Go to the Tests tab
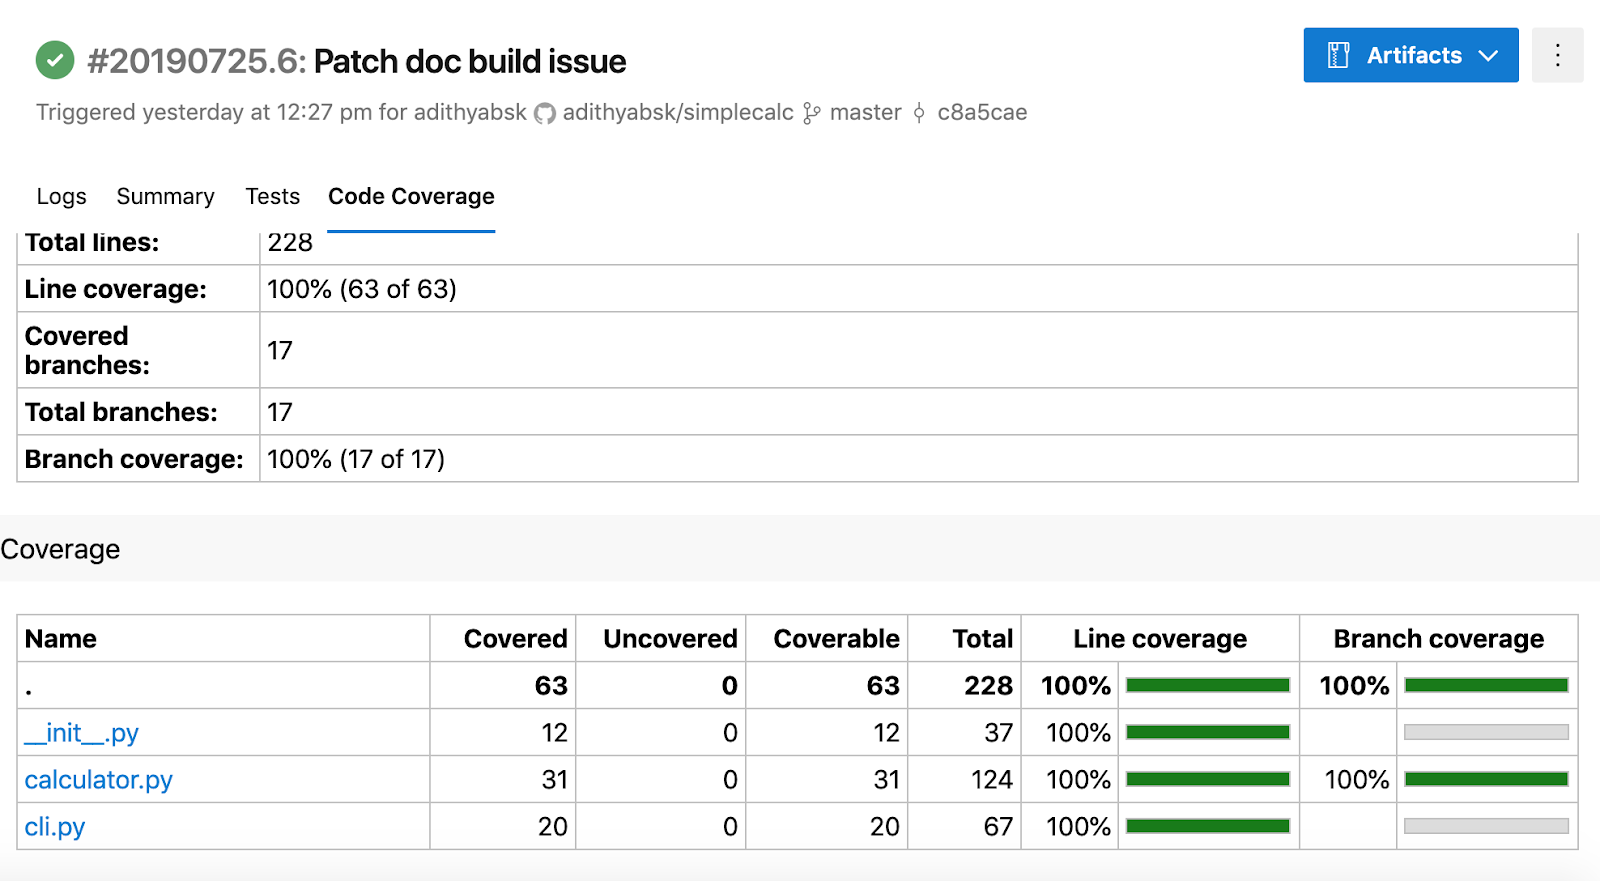1600x881 pixels. 273,196
